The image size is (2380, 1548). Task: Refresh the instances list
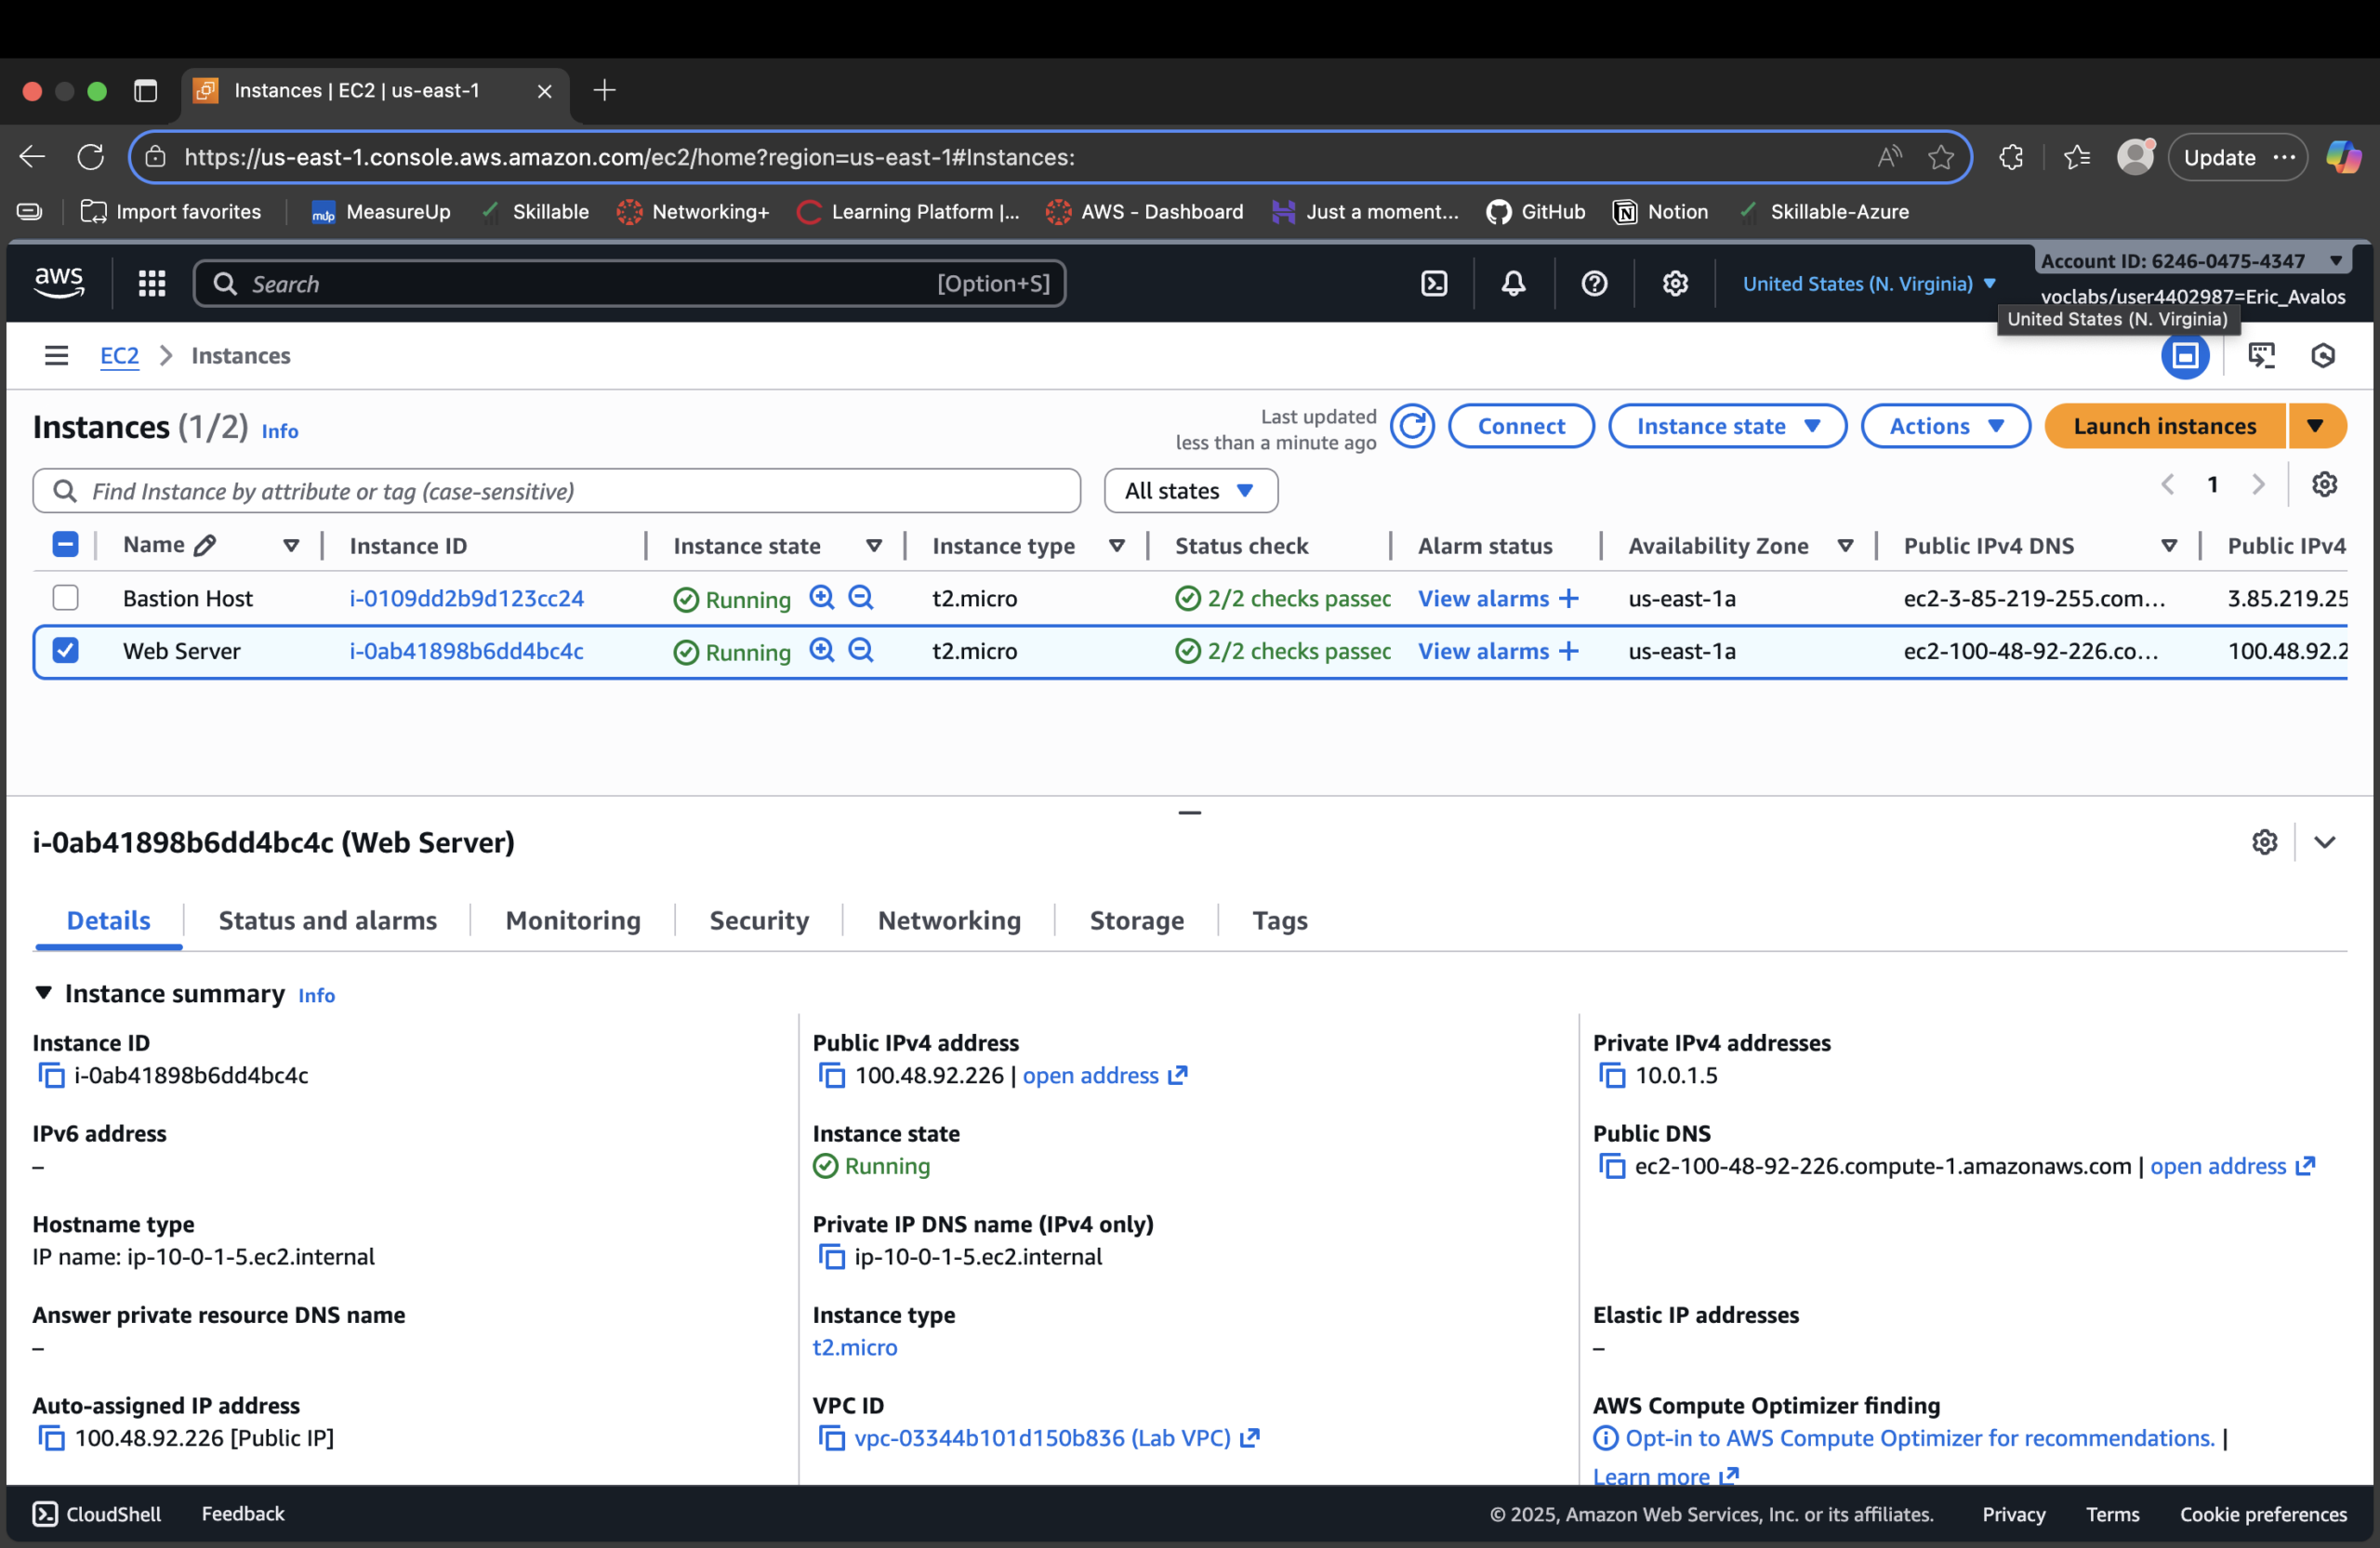[1413, 426]
